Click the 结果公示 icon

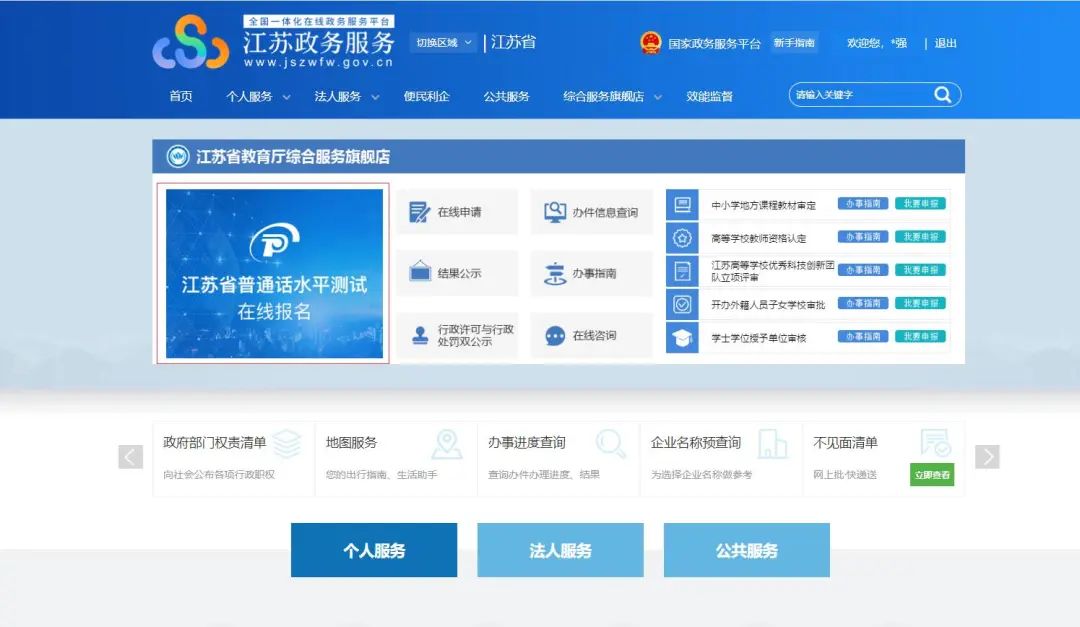(x=419, y=272)
